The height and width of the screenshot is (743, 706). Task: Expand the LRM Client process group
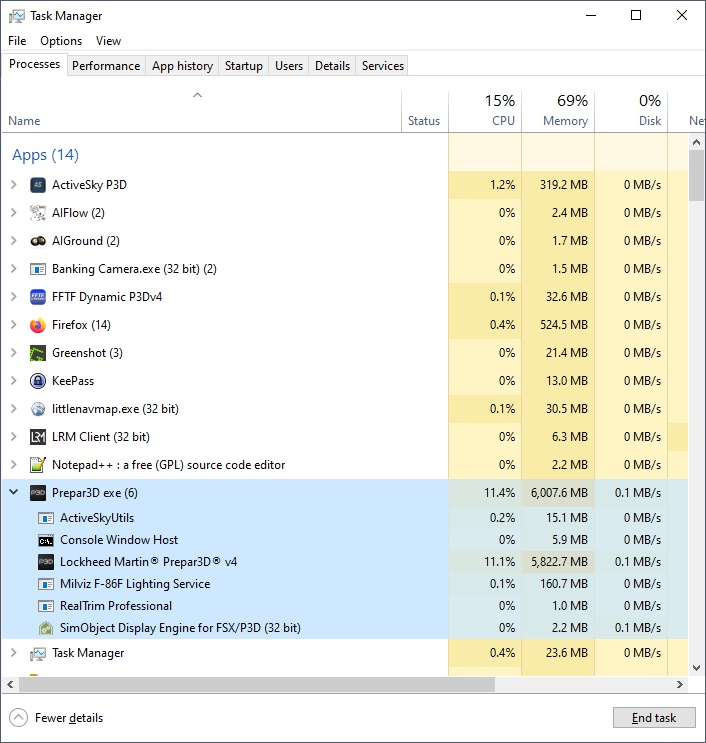click(14, 436)
